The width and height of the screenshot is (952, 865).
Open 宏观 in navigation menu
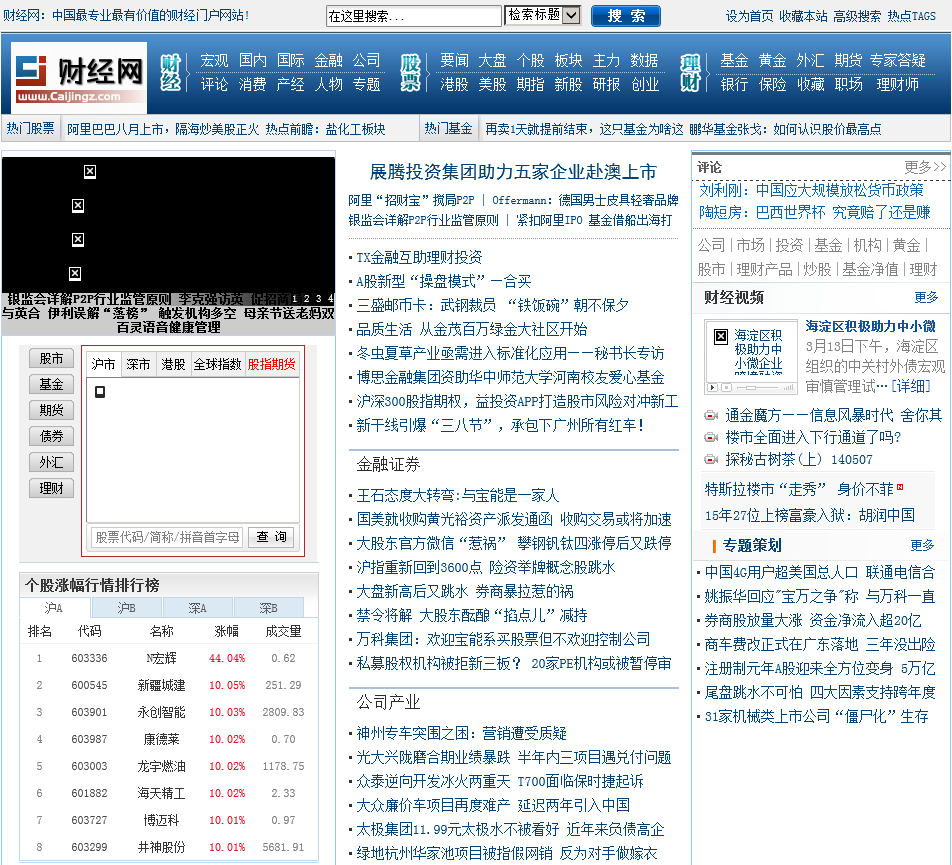click(x=214, y=61)
